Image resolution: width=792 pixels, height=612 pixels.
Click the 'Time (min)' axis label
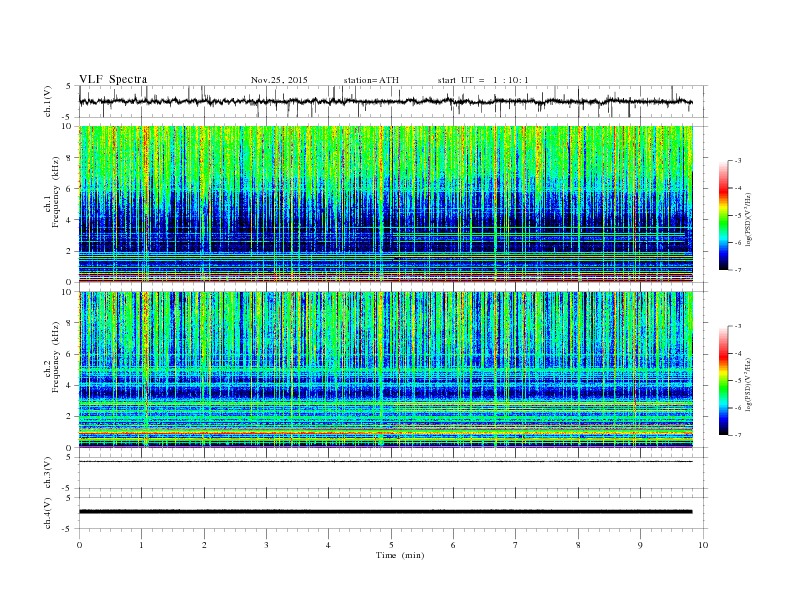tap(400, 555)
